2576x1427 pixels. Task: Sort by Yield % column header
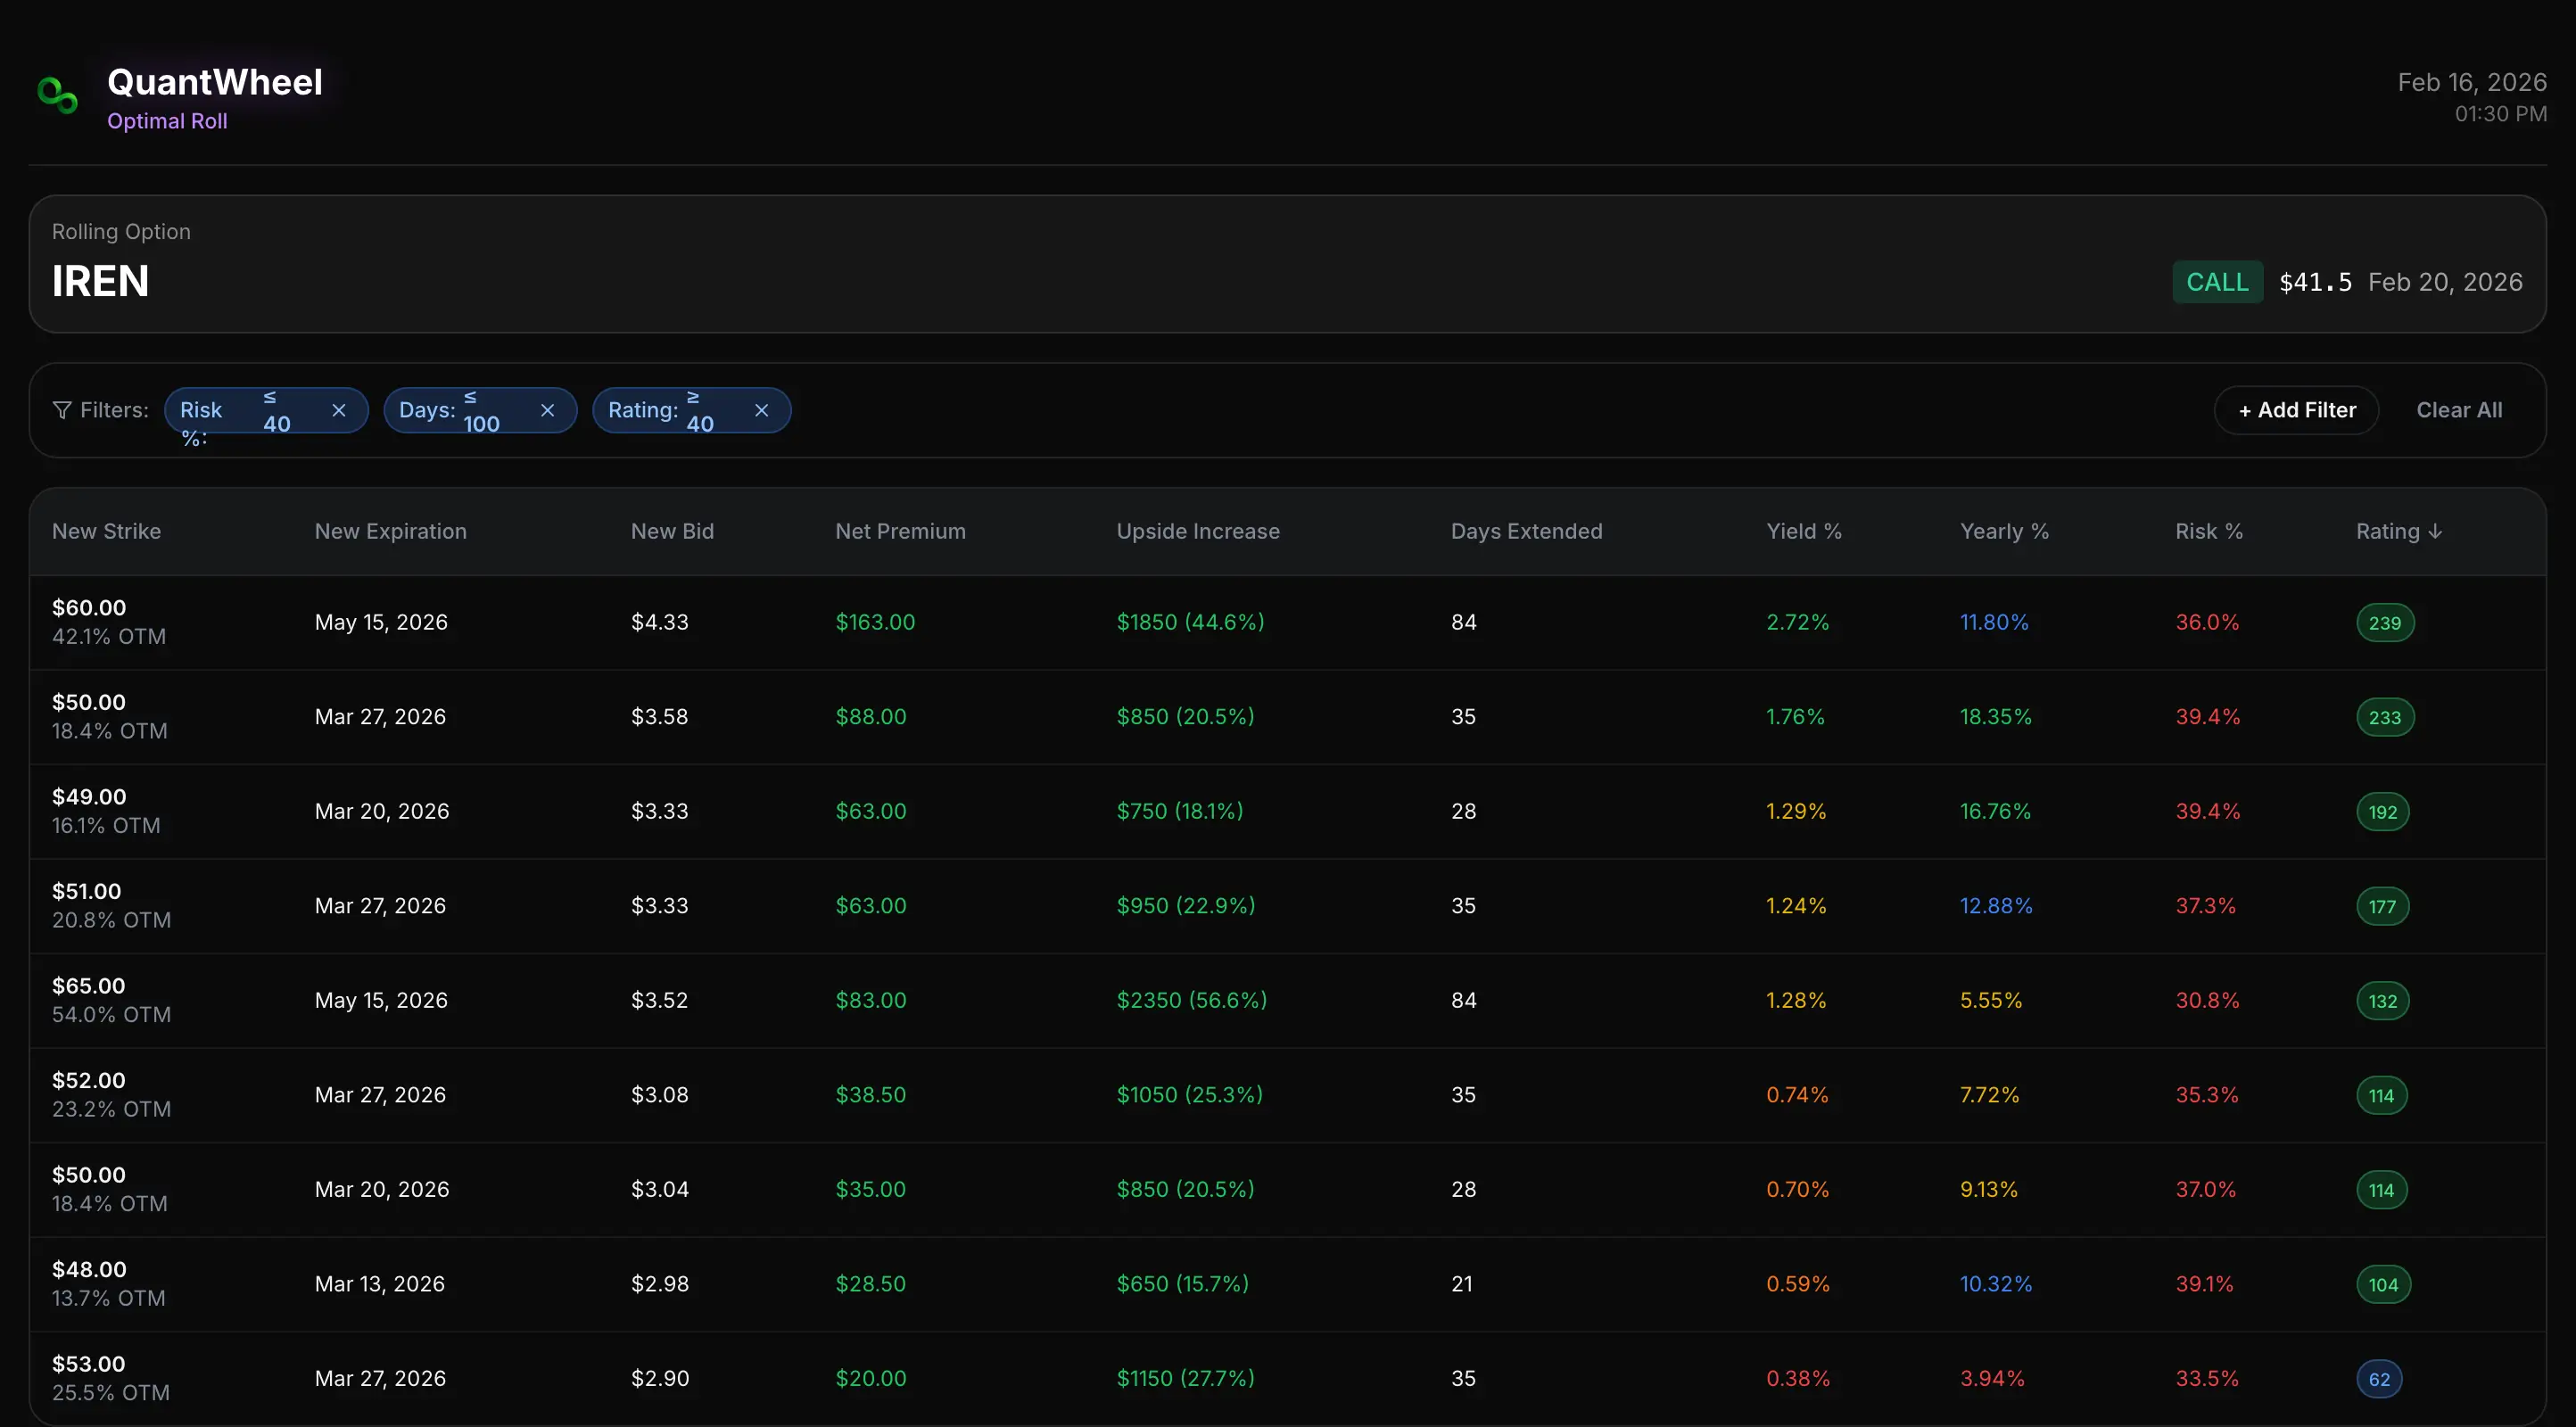(x=1804, y=531)
